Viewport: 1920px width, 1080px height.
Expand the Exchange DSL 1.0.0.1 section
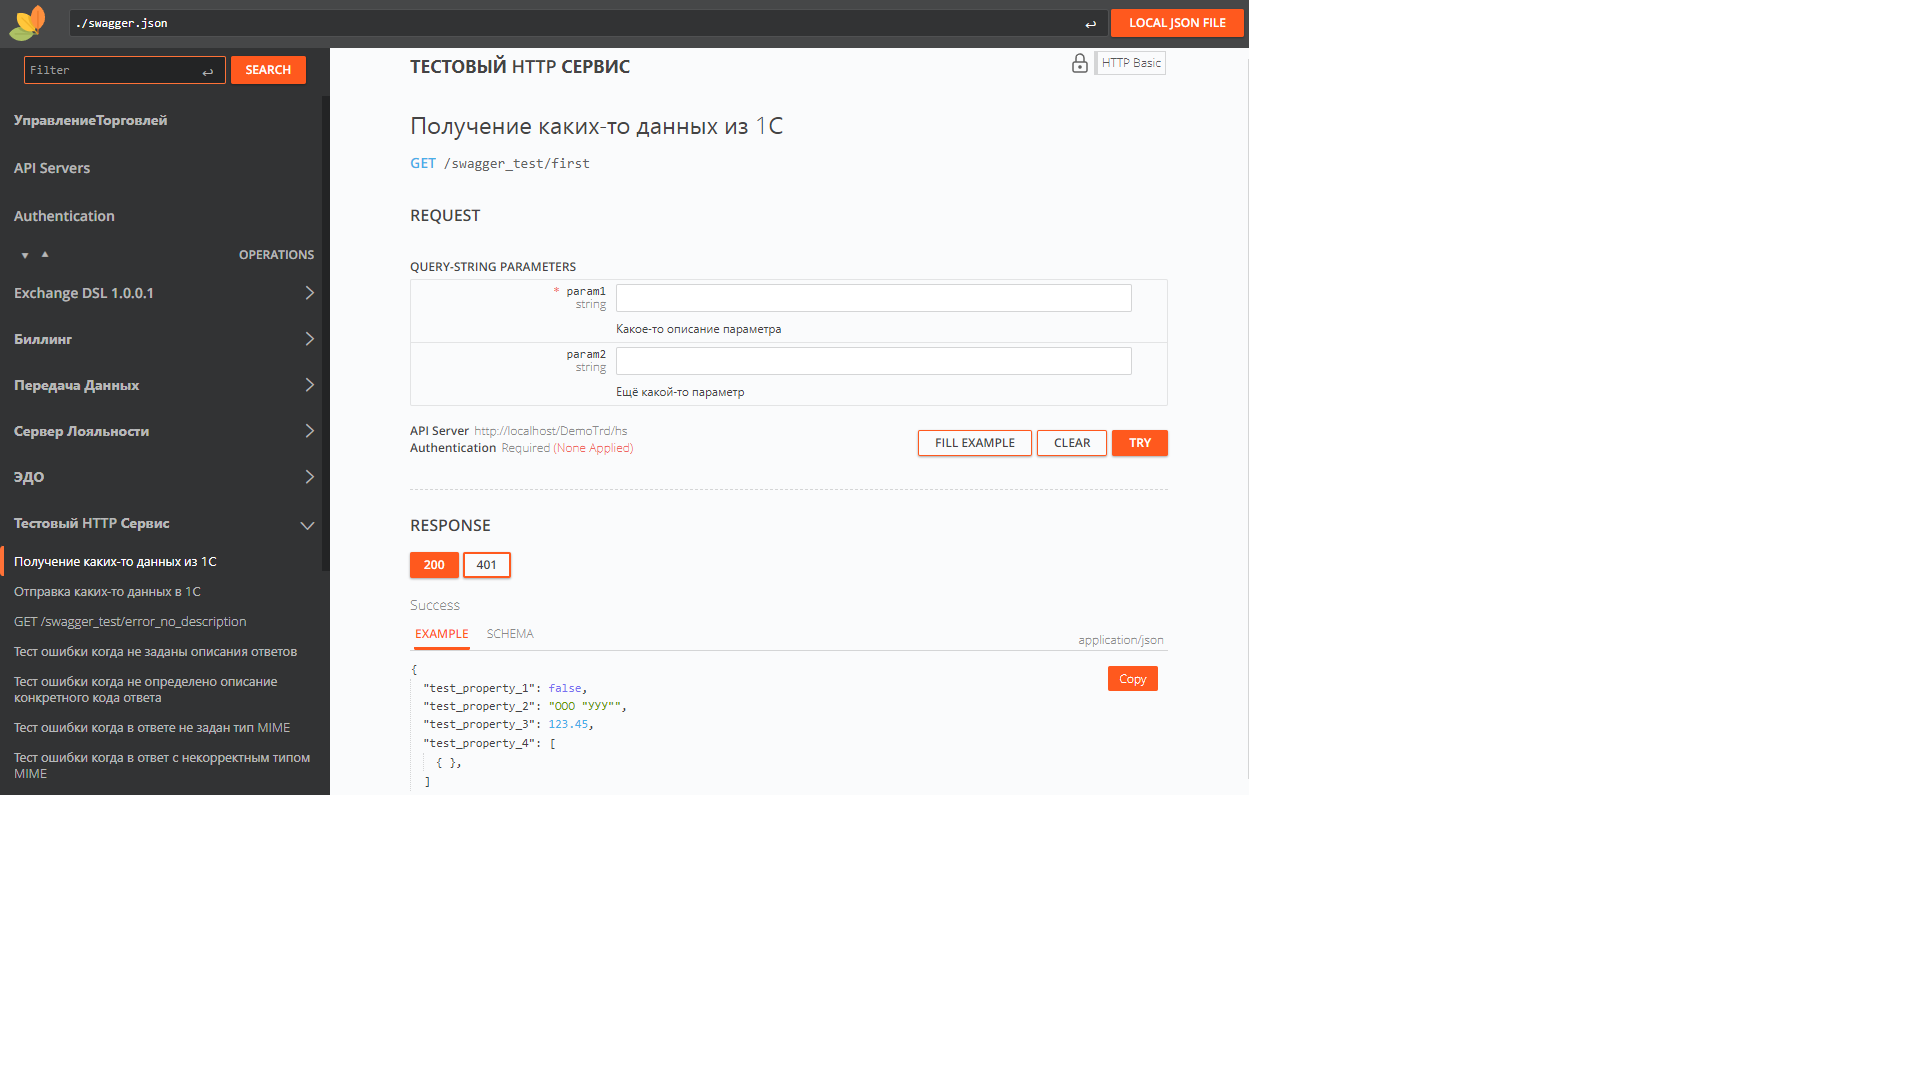309,293
